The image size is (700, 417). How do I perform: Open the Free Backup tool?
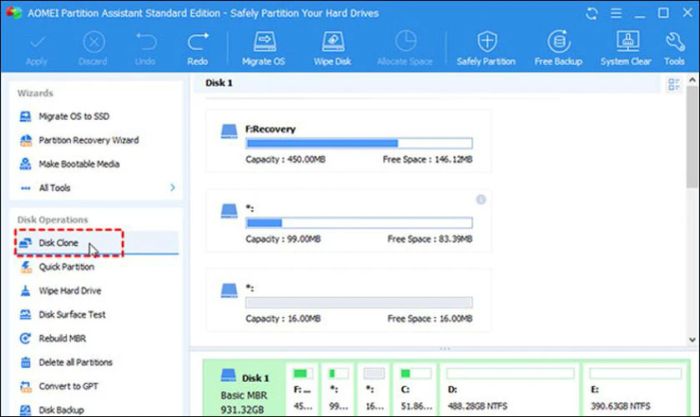558,49
